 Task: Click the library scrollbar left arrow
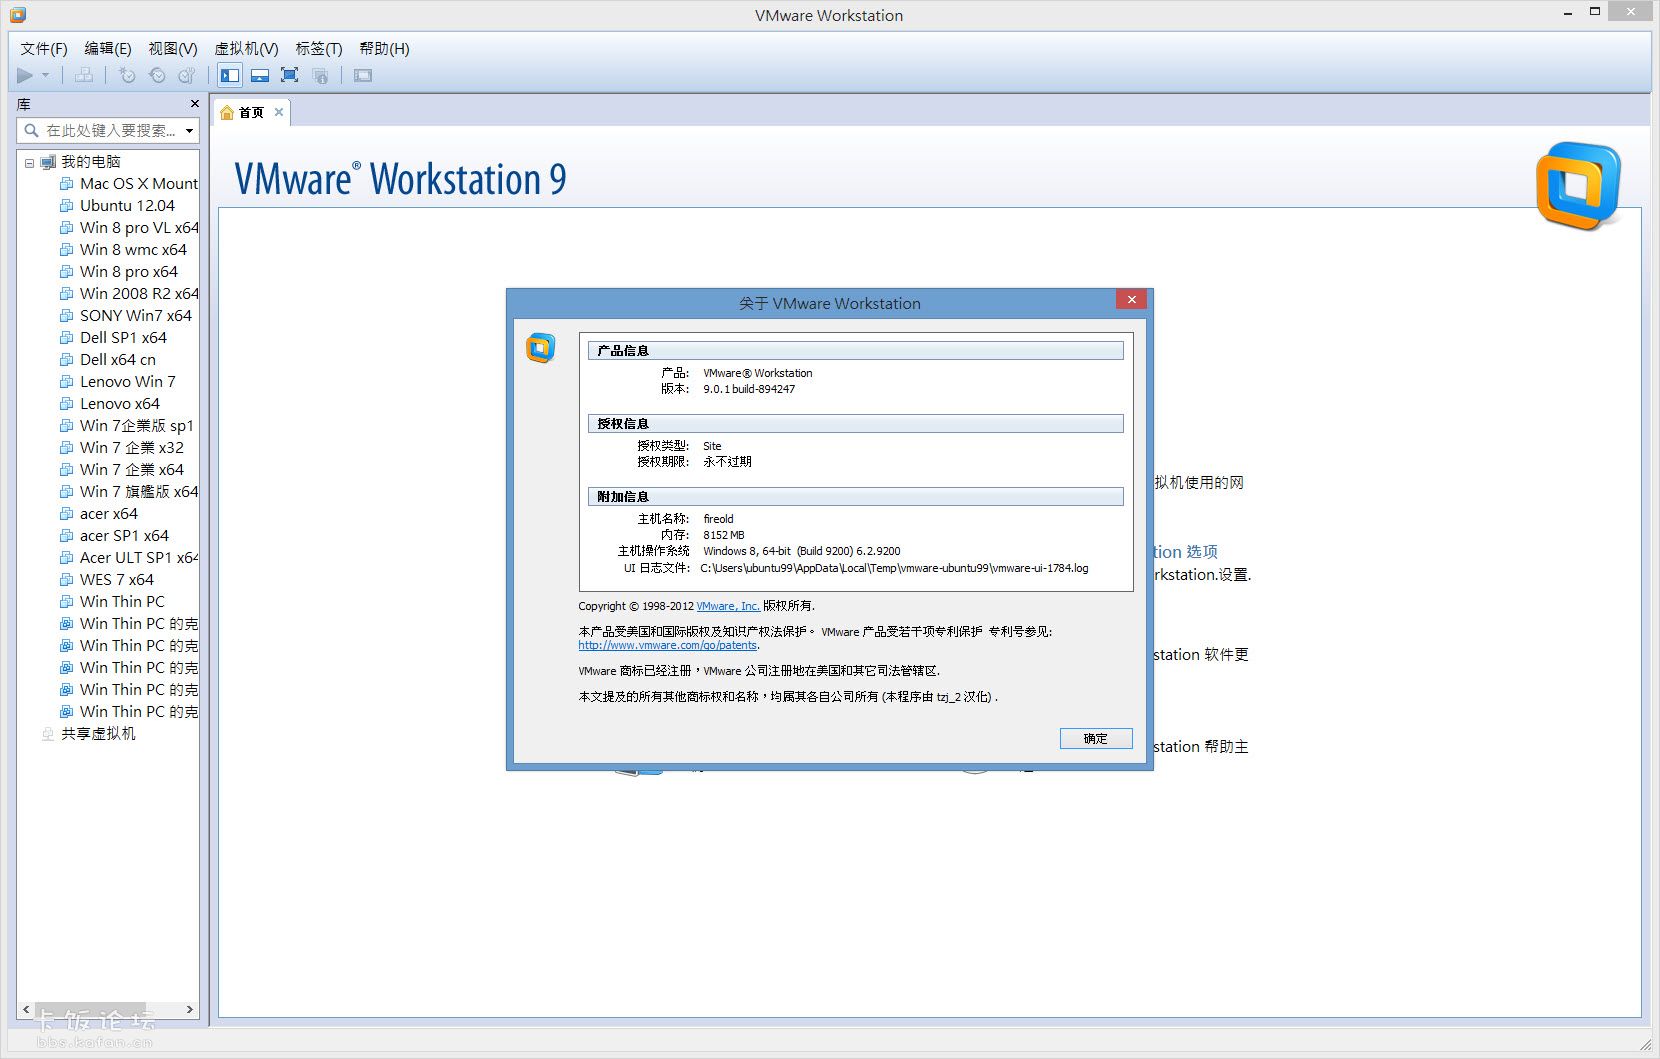click(x=26, y=1010)
